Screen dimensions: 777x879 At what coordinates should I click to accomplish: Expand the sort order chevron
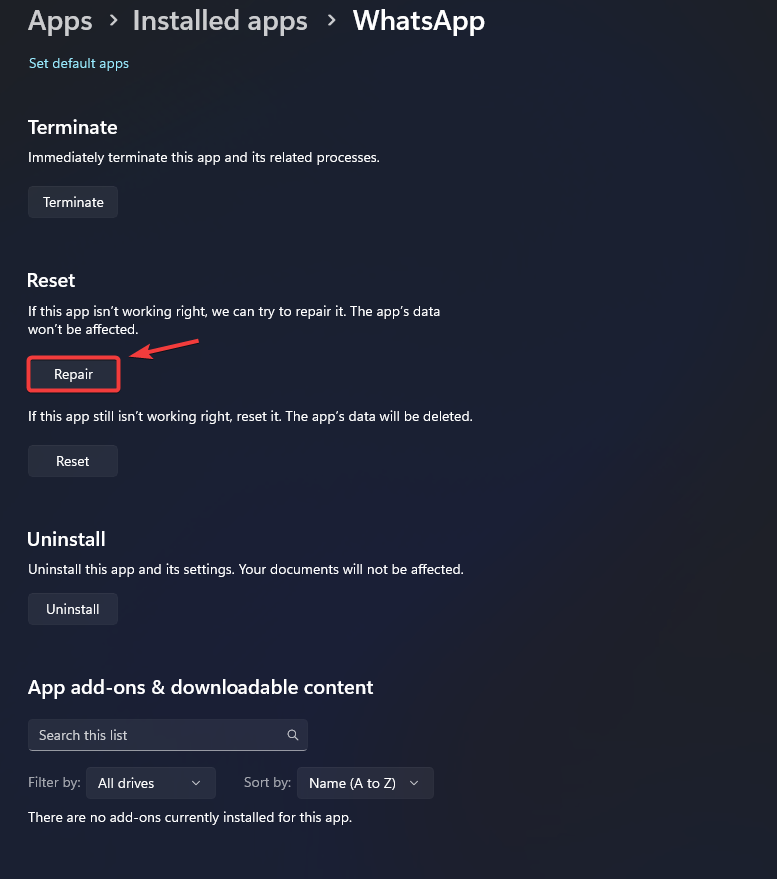(414, 782)
